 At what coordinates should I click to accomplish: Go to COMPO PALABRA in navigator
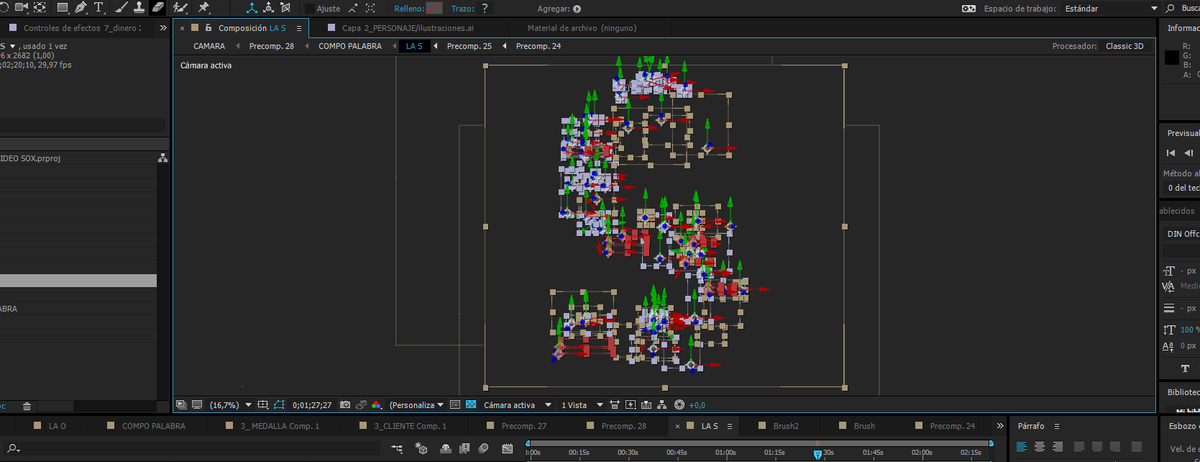pos(350,46)
